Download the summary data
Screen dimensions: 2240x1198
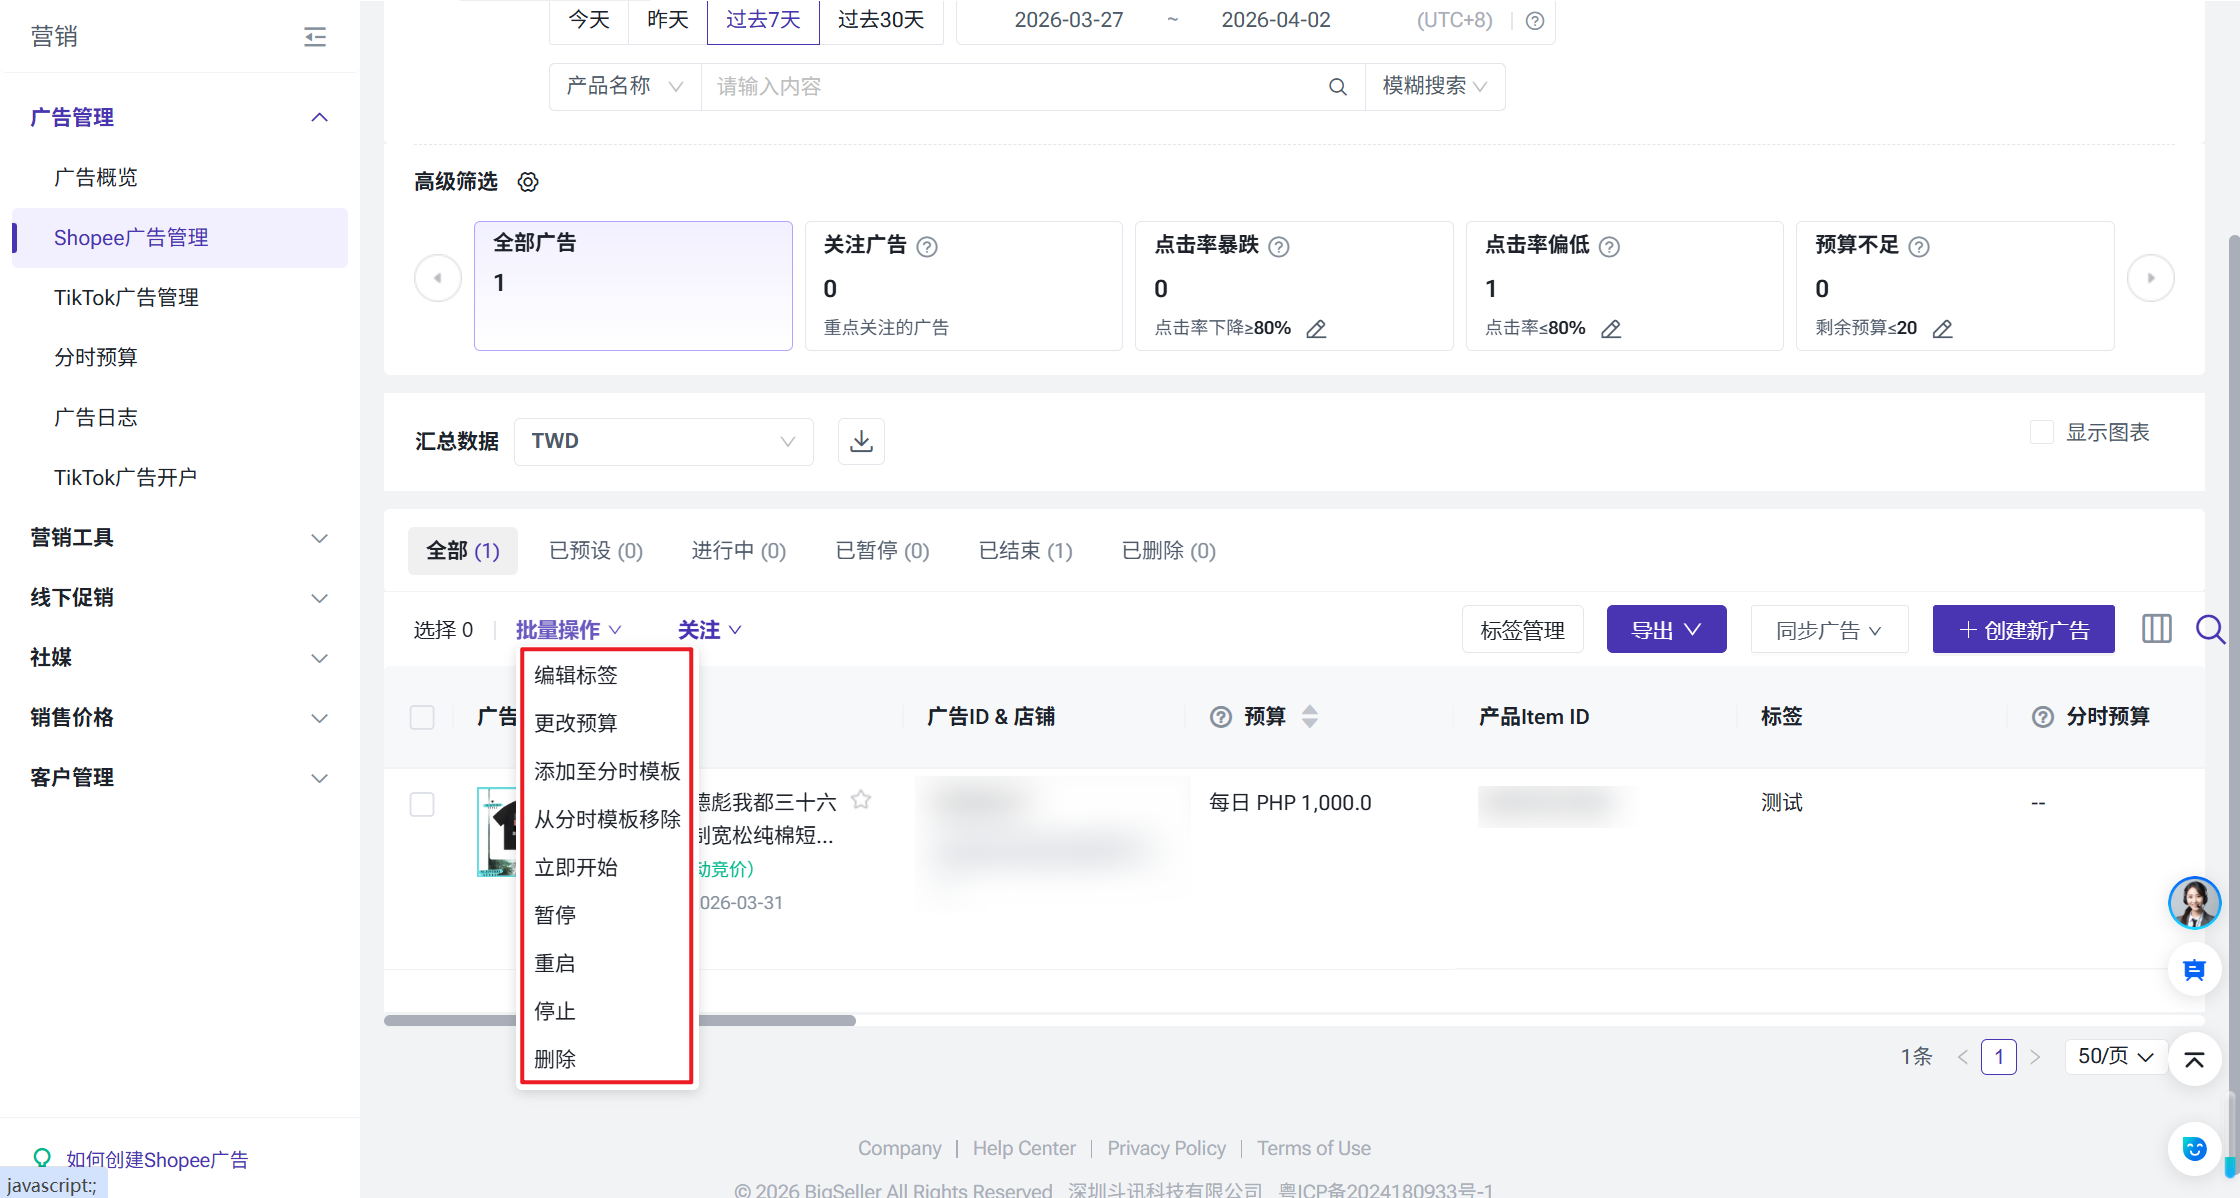click(x=861, y=441)
